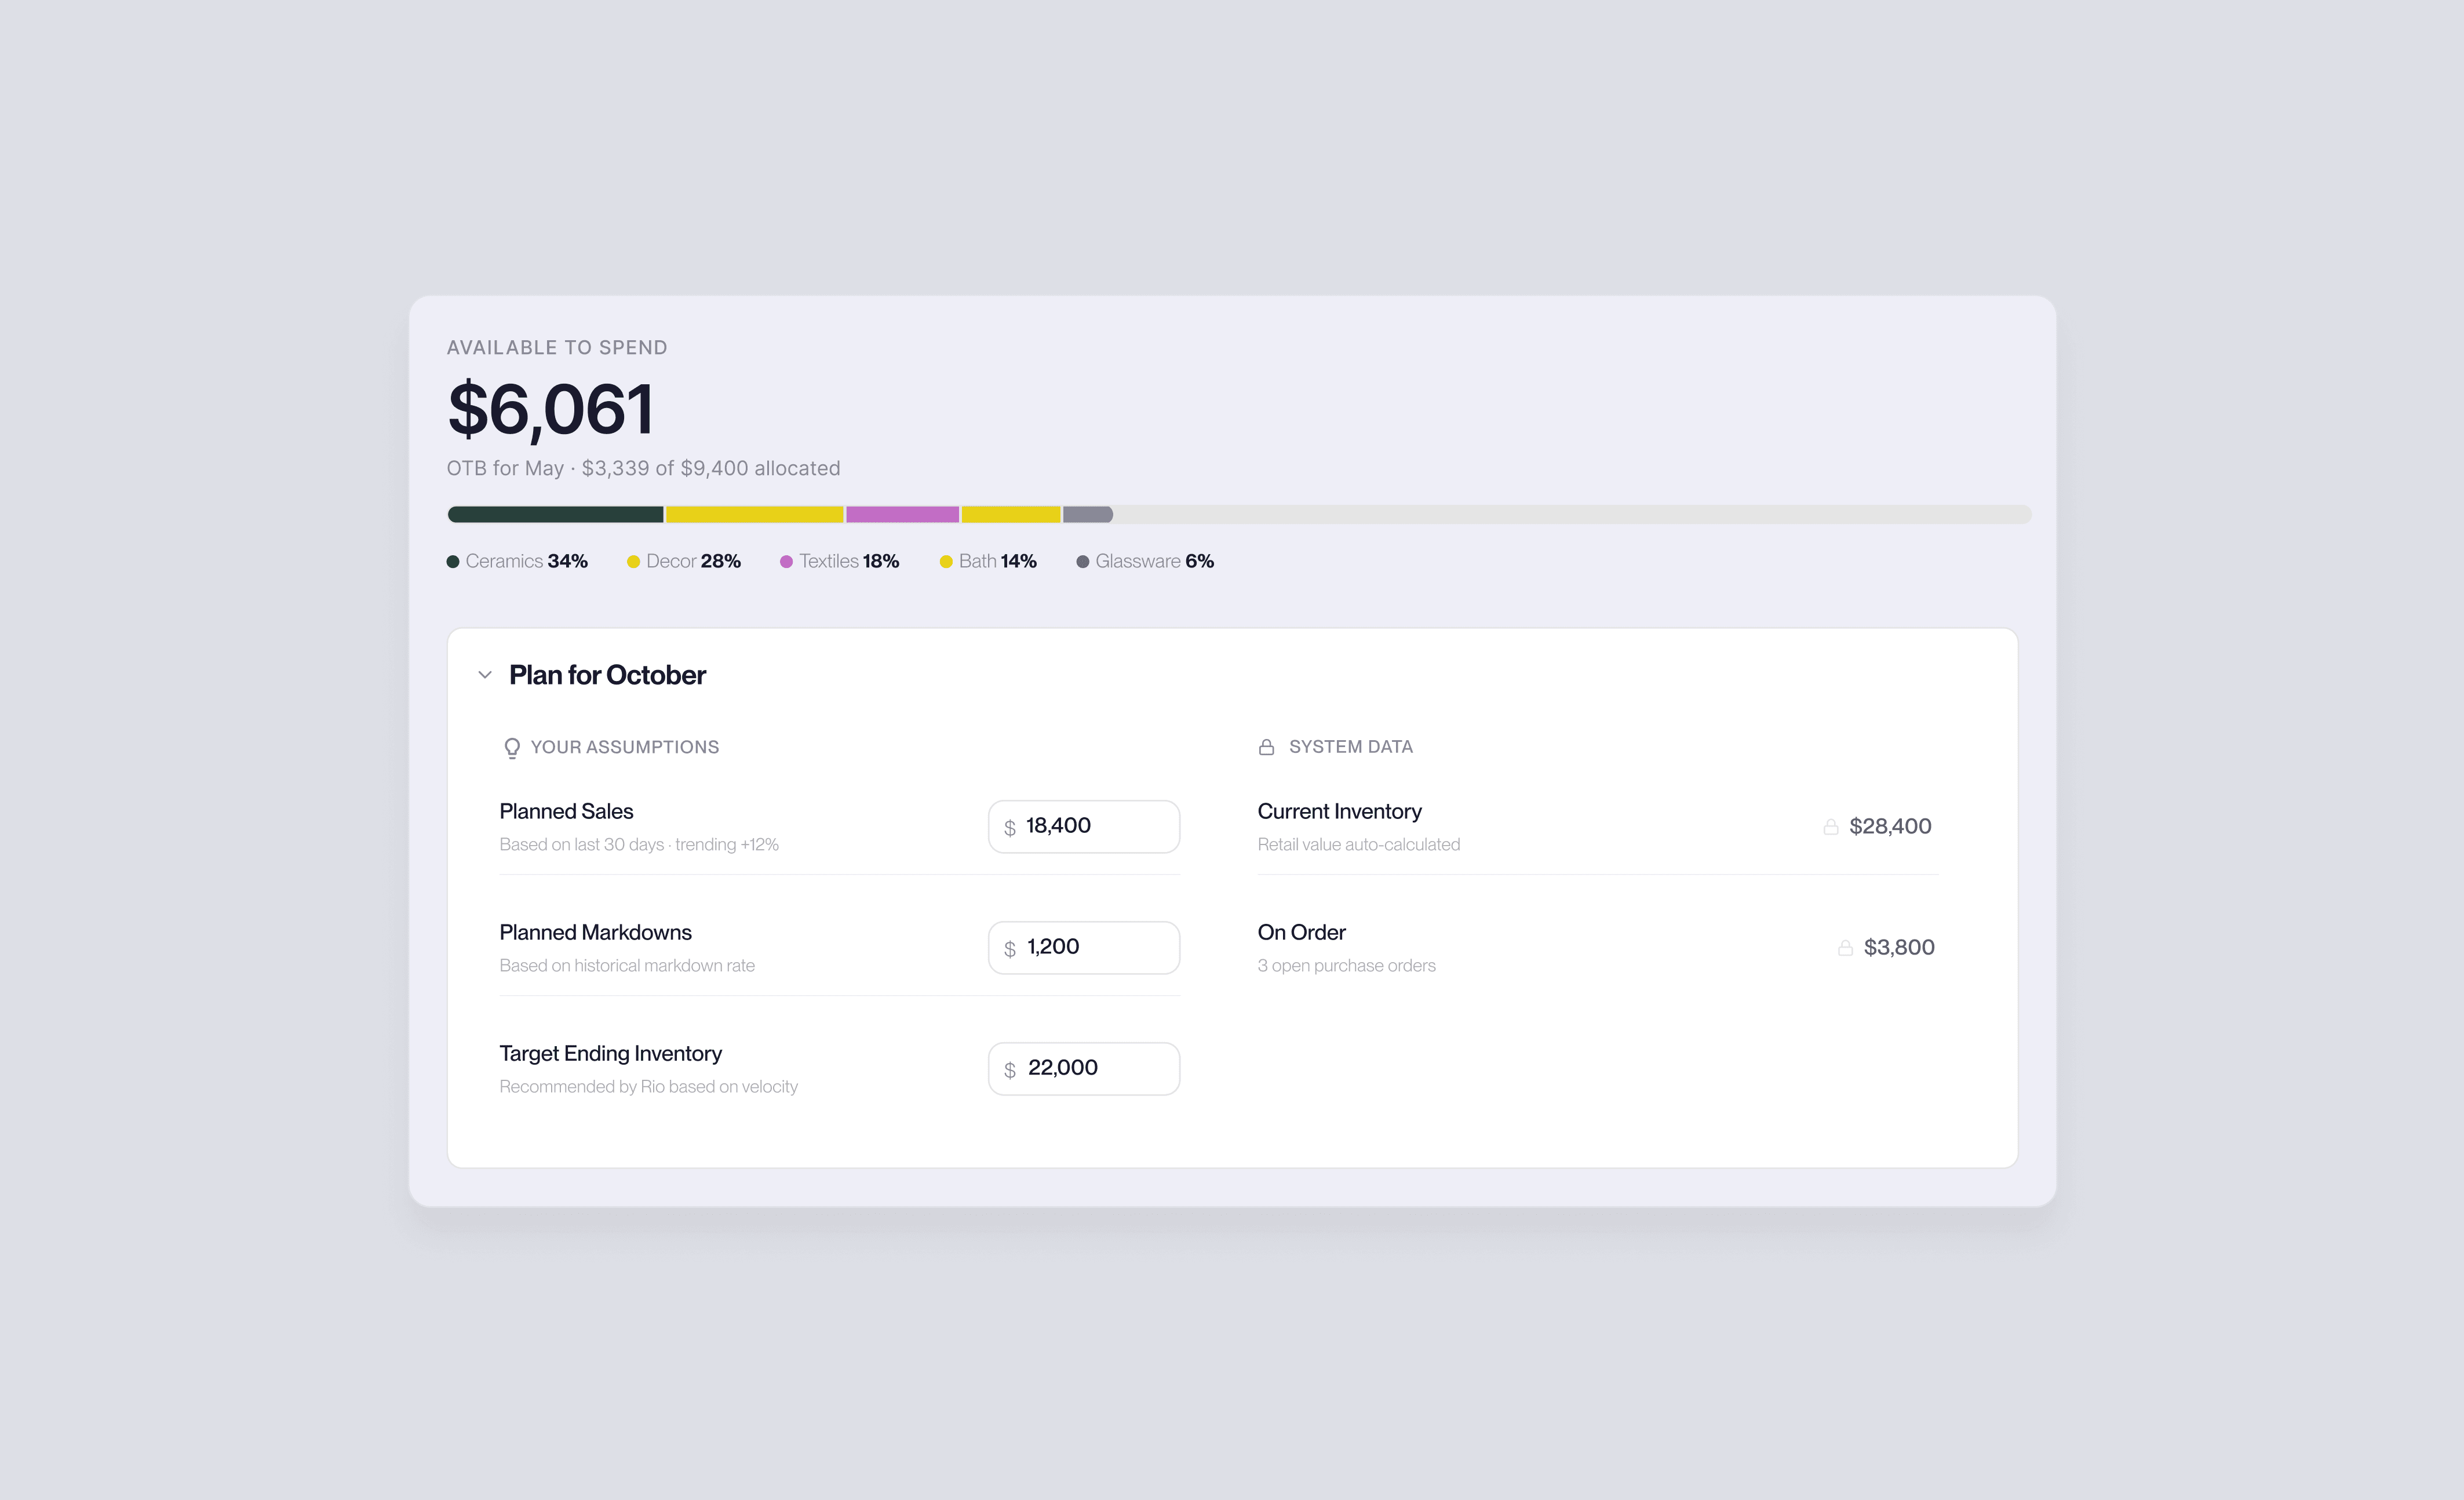
Task: Click the dark green Ceramics bar segment
Action: (x=555, y=514)
